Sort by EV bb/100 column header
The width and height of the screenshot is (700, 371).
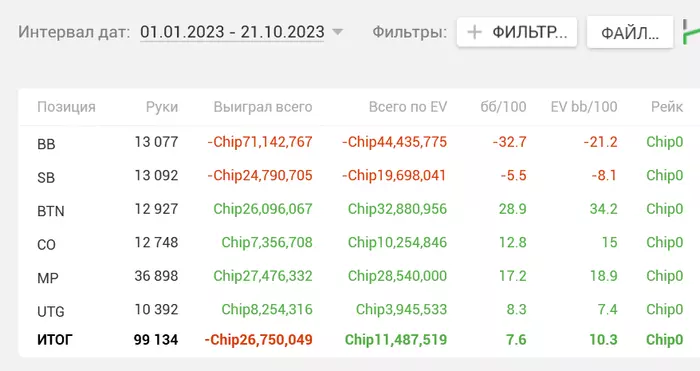point(584,107)
